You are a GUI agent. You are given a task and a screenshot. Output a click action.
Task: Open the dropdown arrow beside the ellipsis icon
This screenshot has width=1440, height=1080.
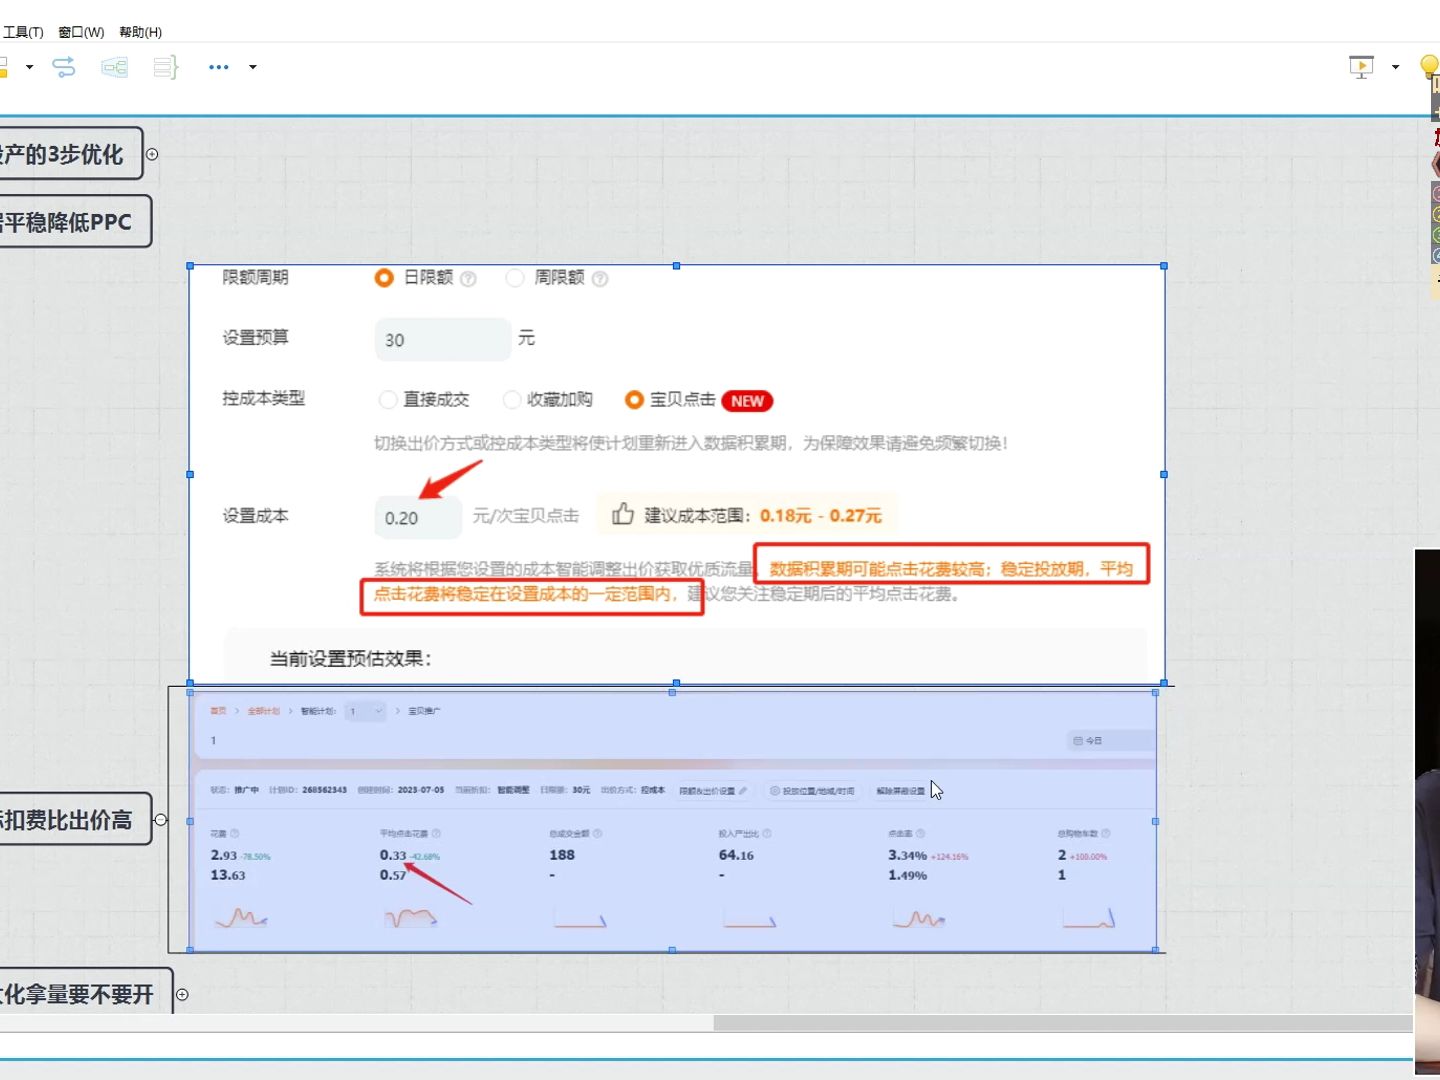[253, 68]
